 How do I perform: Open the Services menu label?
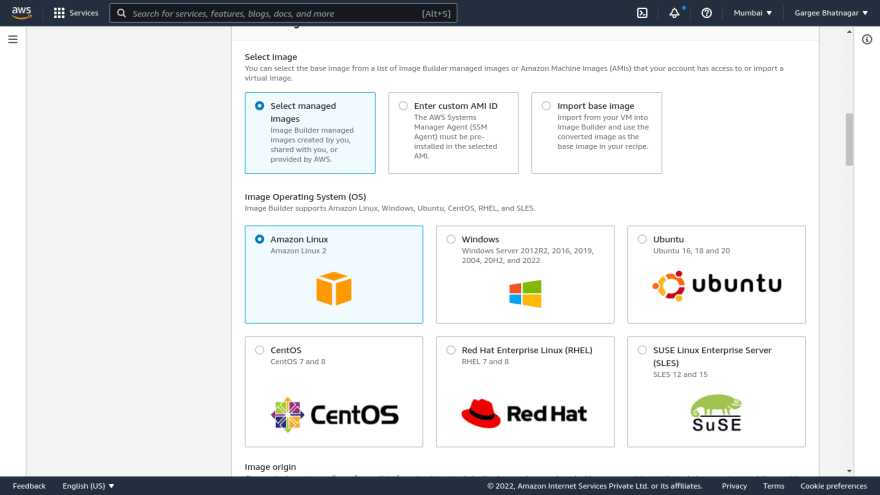pyautogui.click(x=84, y=13)
